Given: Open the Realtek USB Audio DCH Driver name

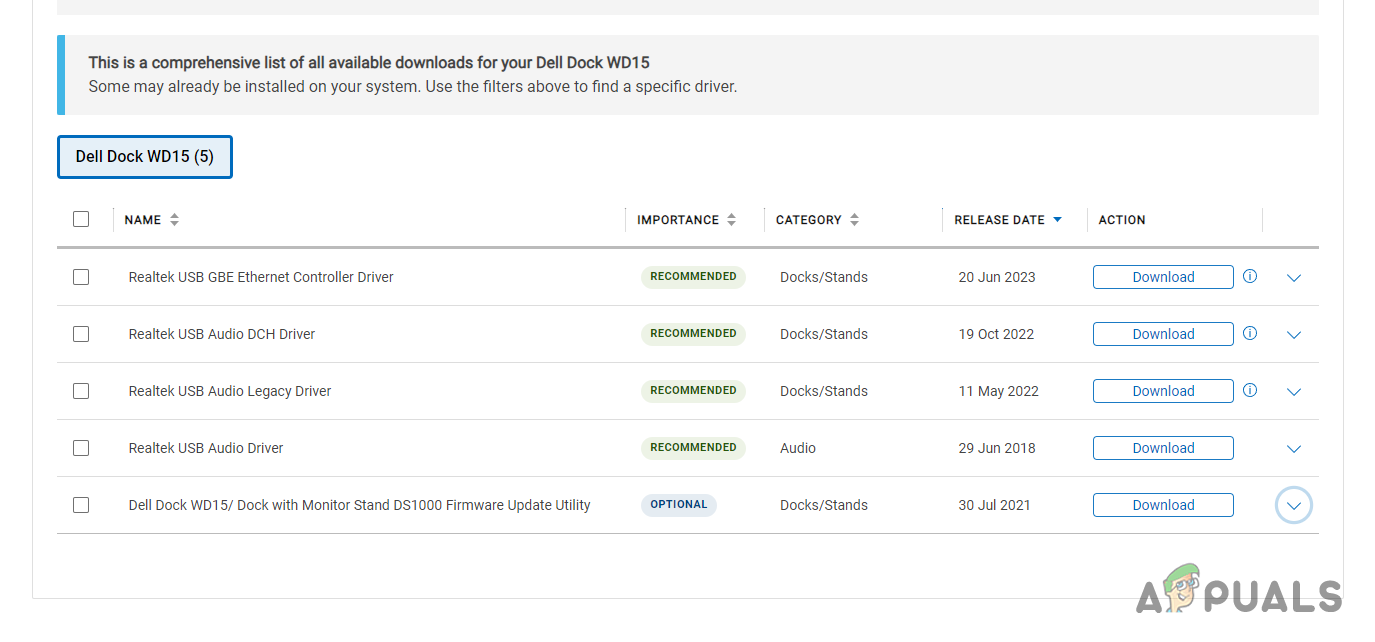Looking at the screenshot, I should pos(222,334).
